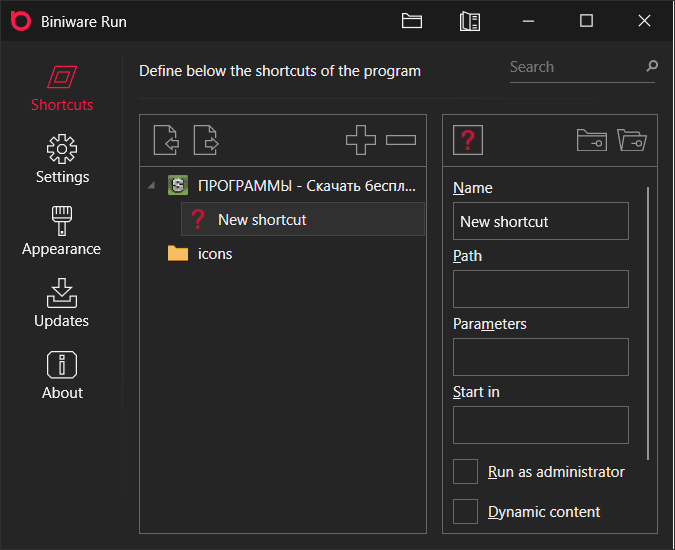The image size is (675, 550).
Task: Change the shortcut's question mark icon
Action: click(468, 140)
